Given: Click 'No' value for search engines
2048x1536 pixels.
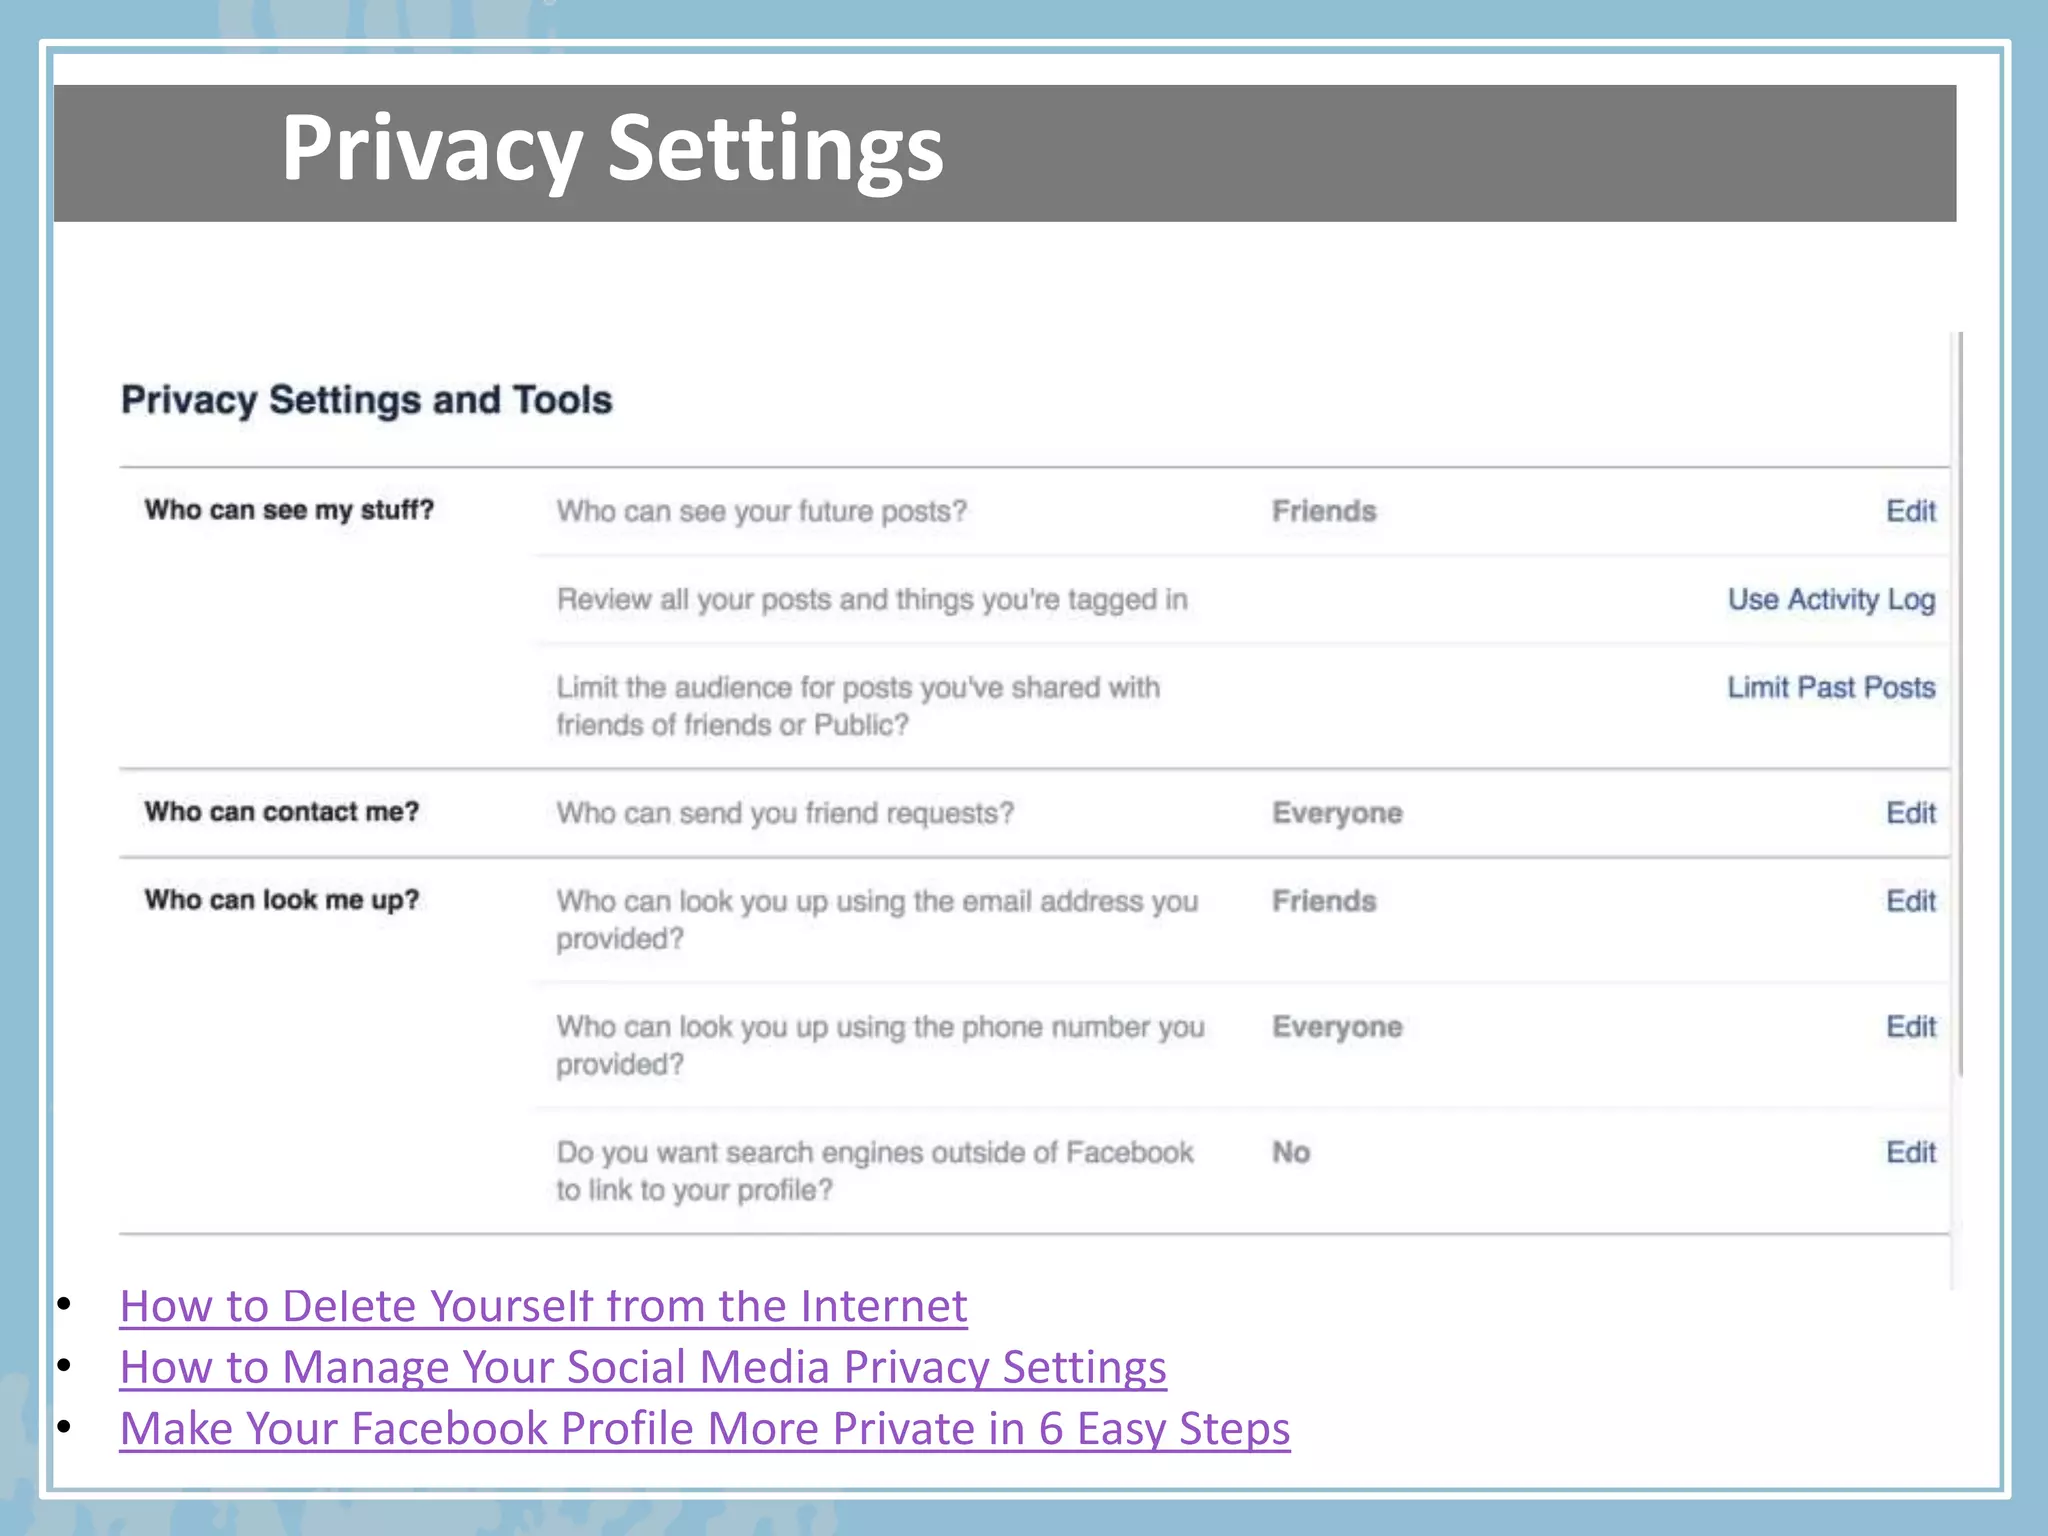Looking at the screenshot, I should [x=1291, y=1152].
